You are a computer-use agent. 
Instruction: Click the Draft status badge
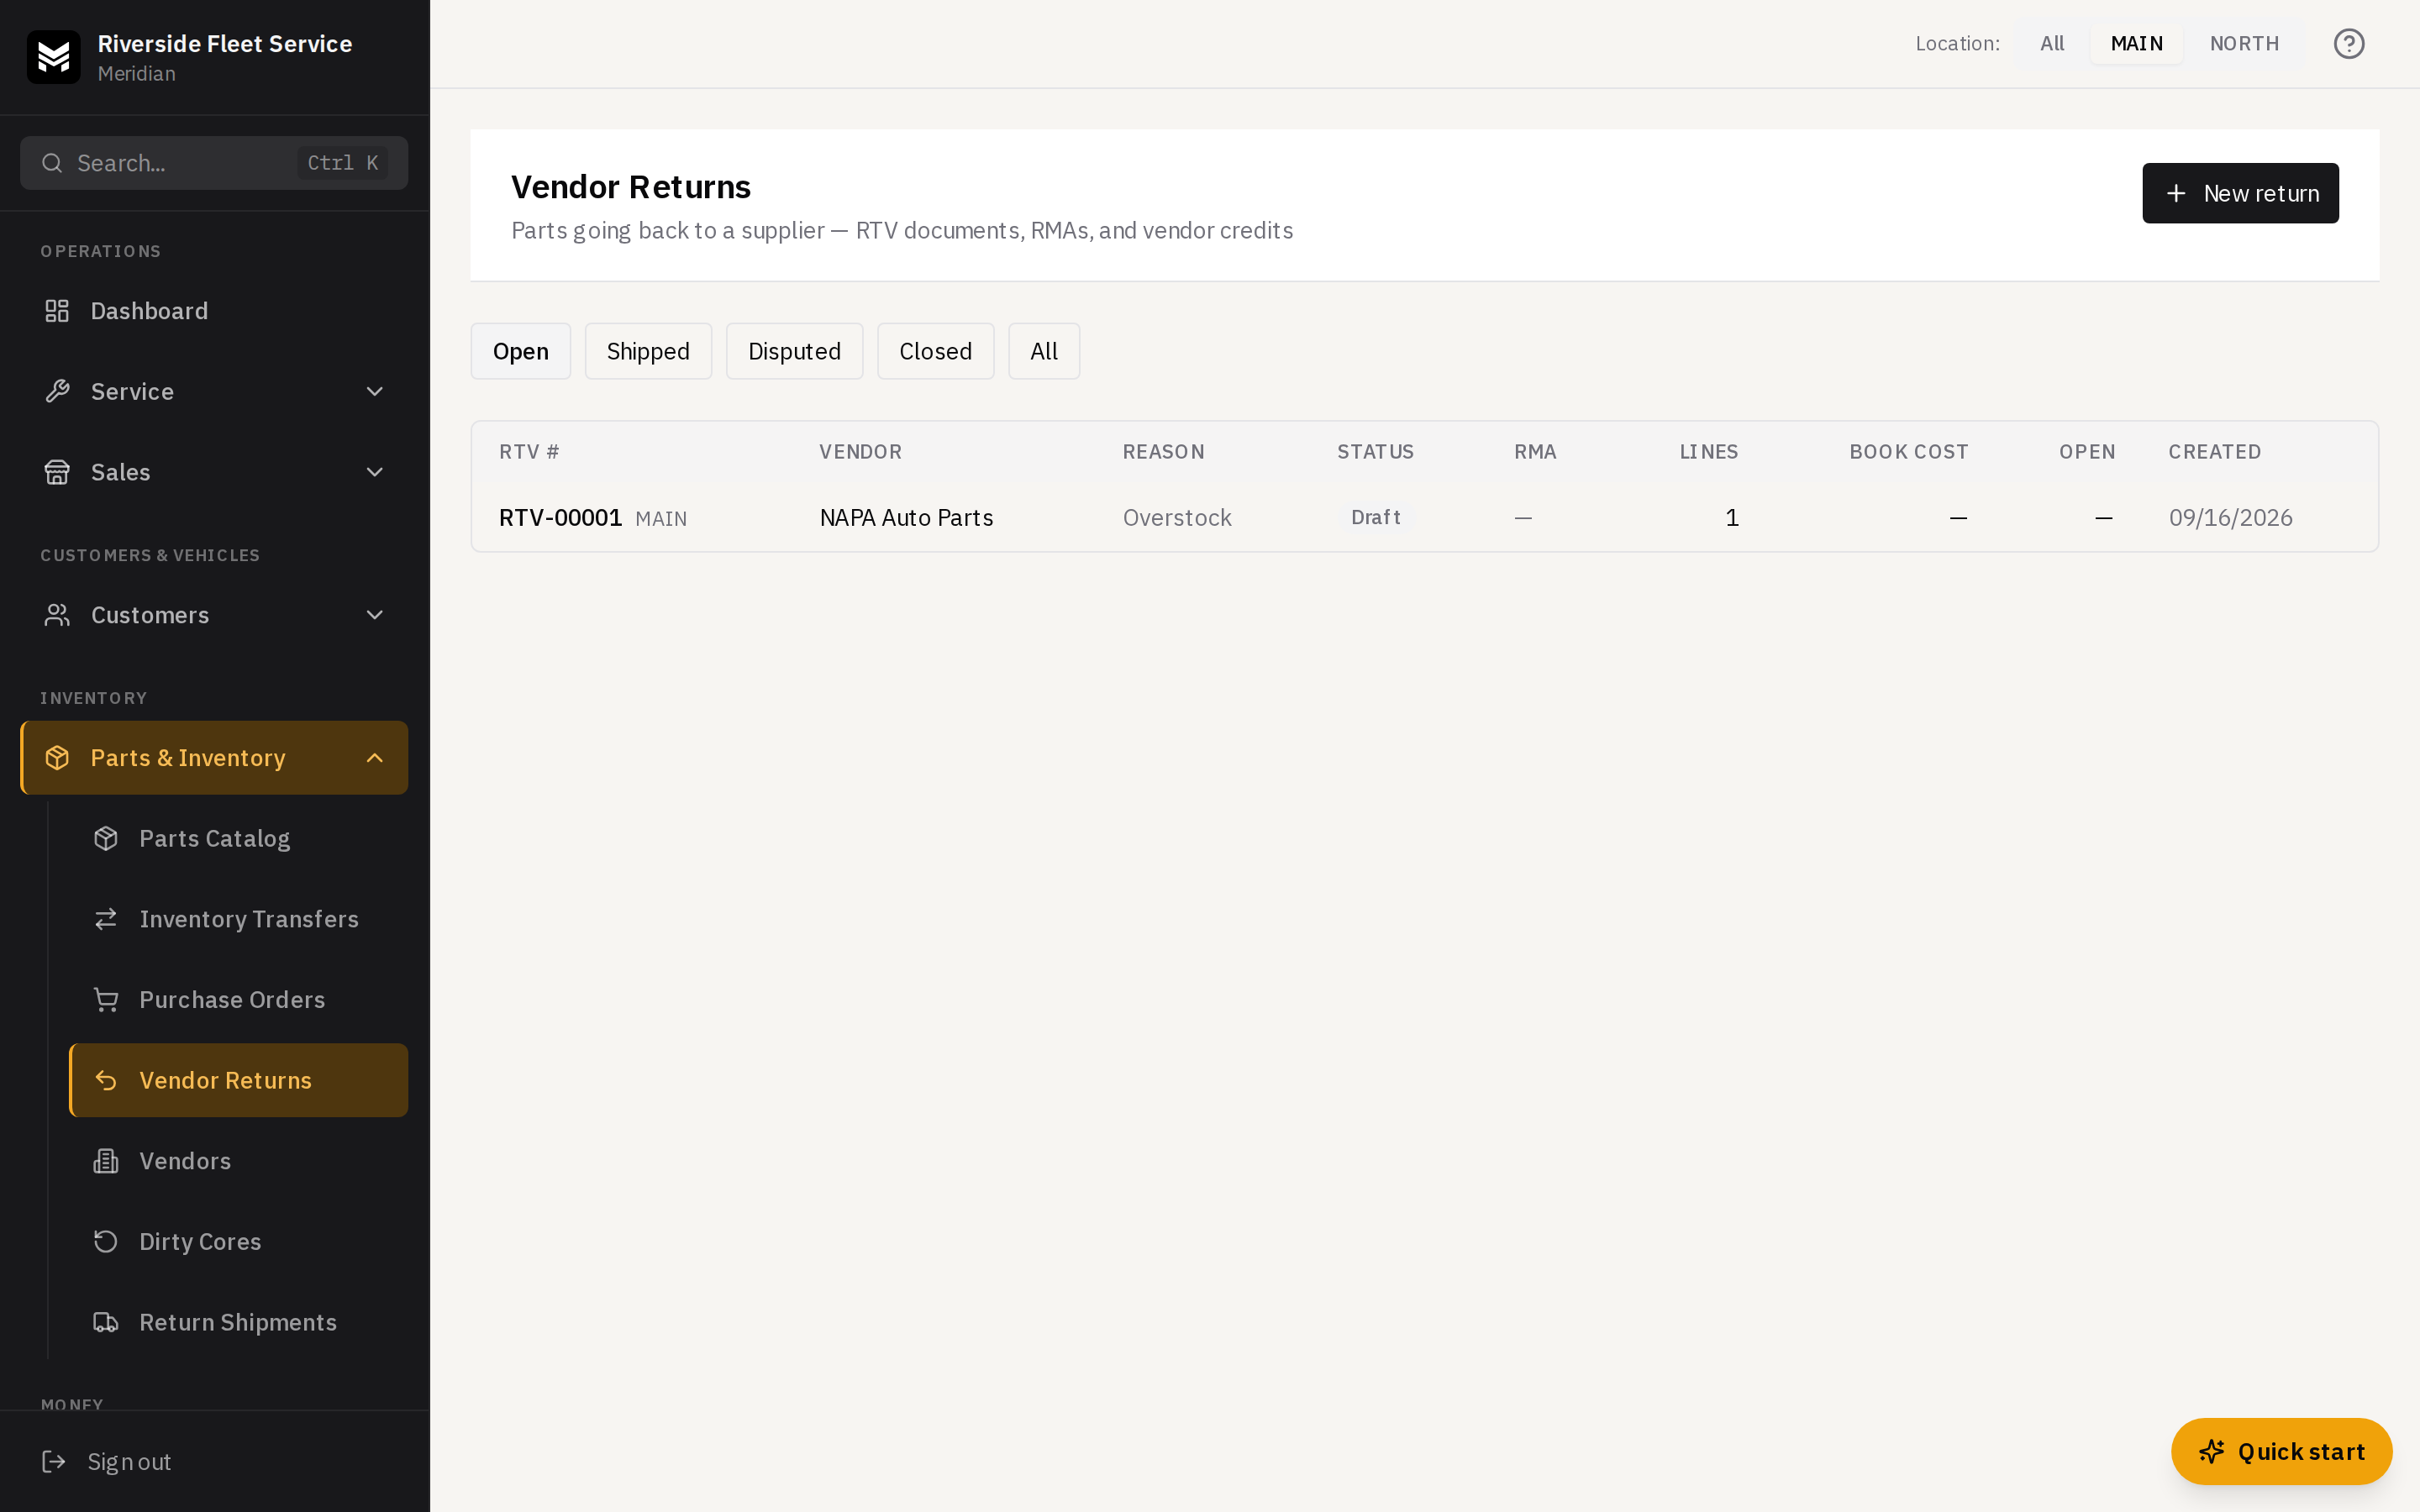click(x=1375, y=517)
